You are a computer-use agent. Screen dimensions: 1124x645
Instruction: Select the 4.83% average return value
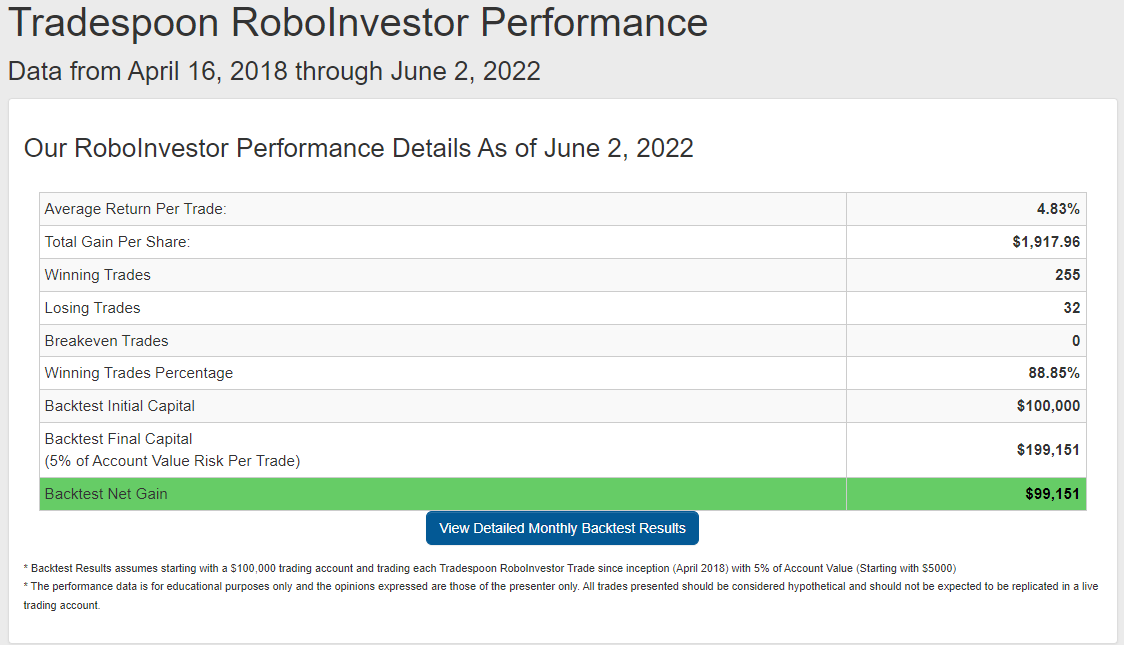[x=1058, y=209]
